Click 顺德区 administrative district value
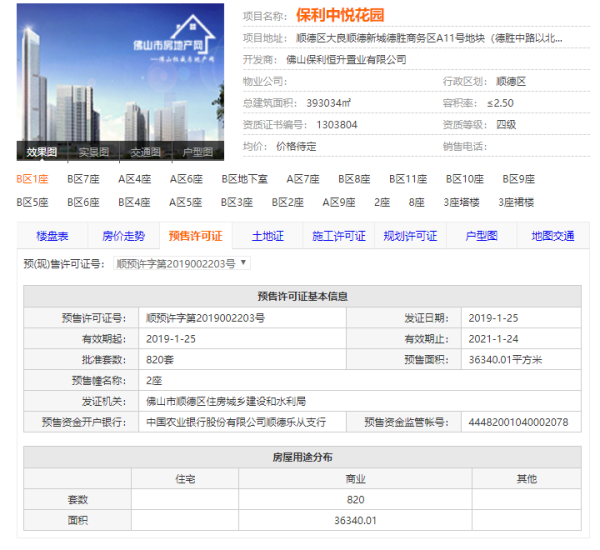The image size is (600, 550). (x=511, y=81)
